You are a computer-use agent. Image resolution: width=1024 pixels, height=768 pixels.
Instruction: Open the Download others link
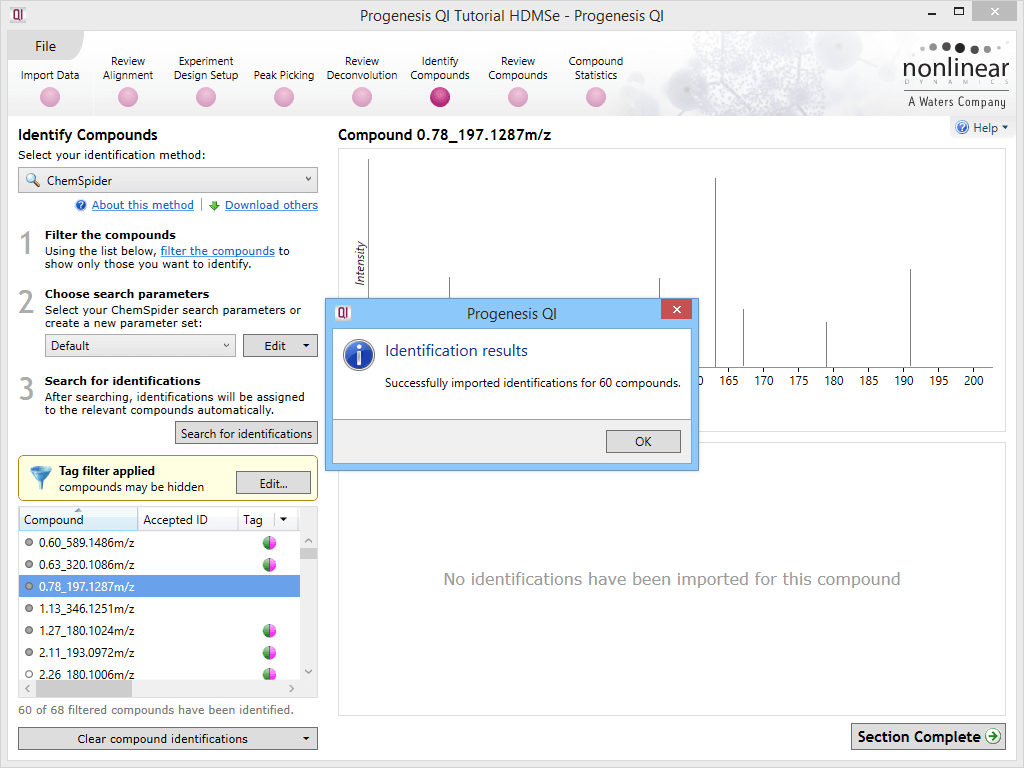coord(271,205)
